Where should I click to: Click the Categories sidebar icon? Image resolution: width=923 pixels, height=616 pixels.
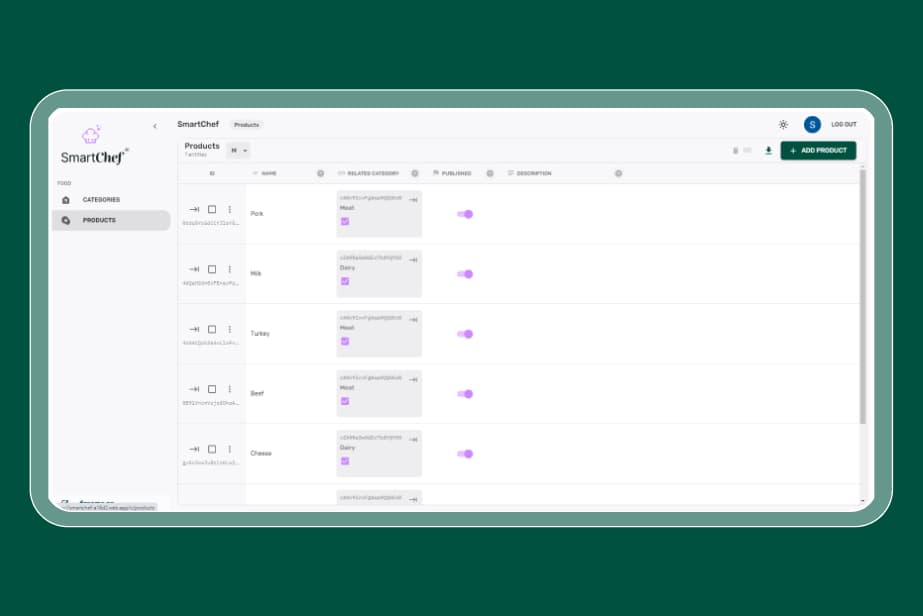[x=66, y=200]
